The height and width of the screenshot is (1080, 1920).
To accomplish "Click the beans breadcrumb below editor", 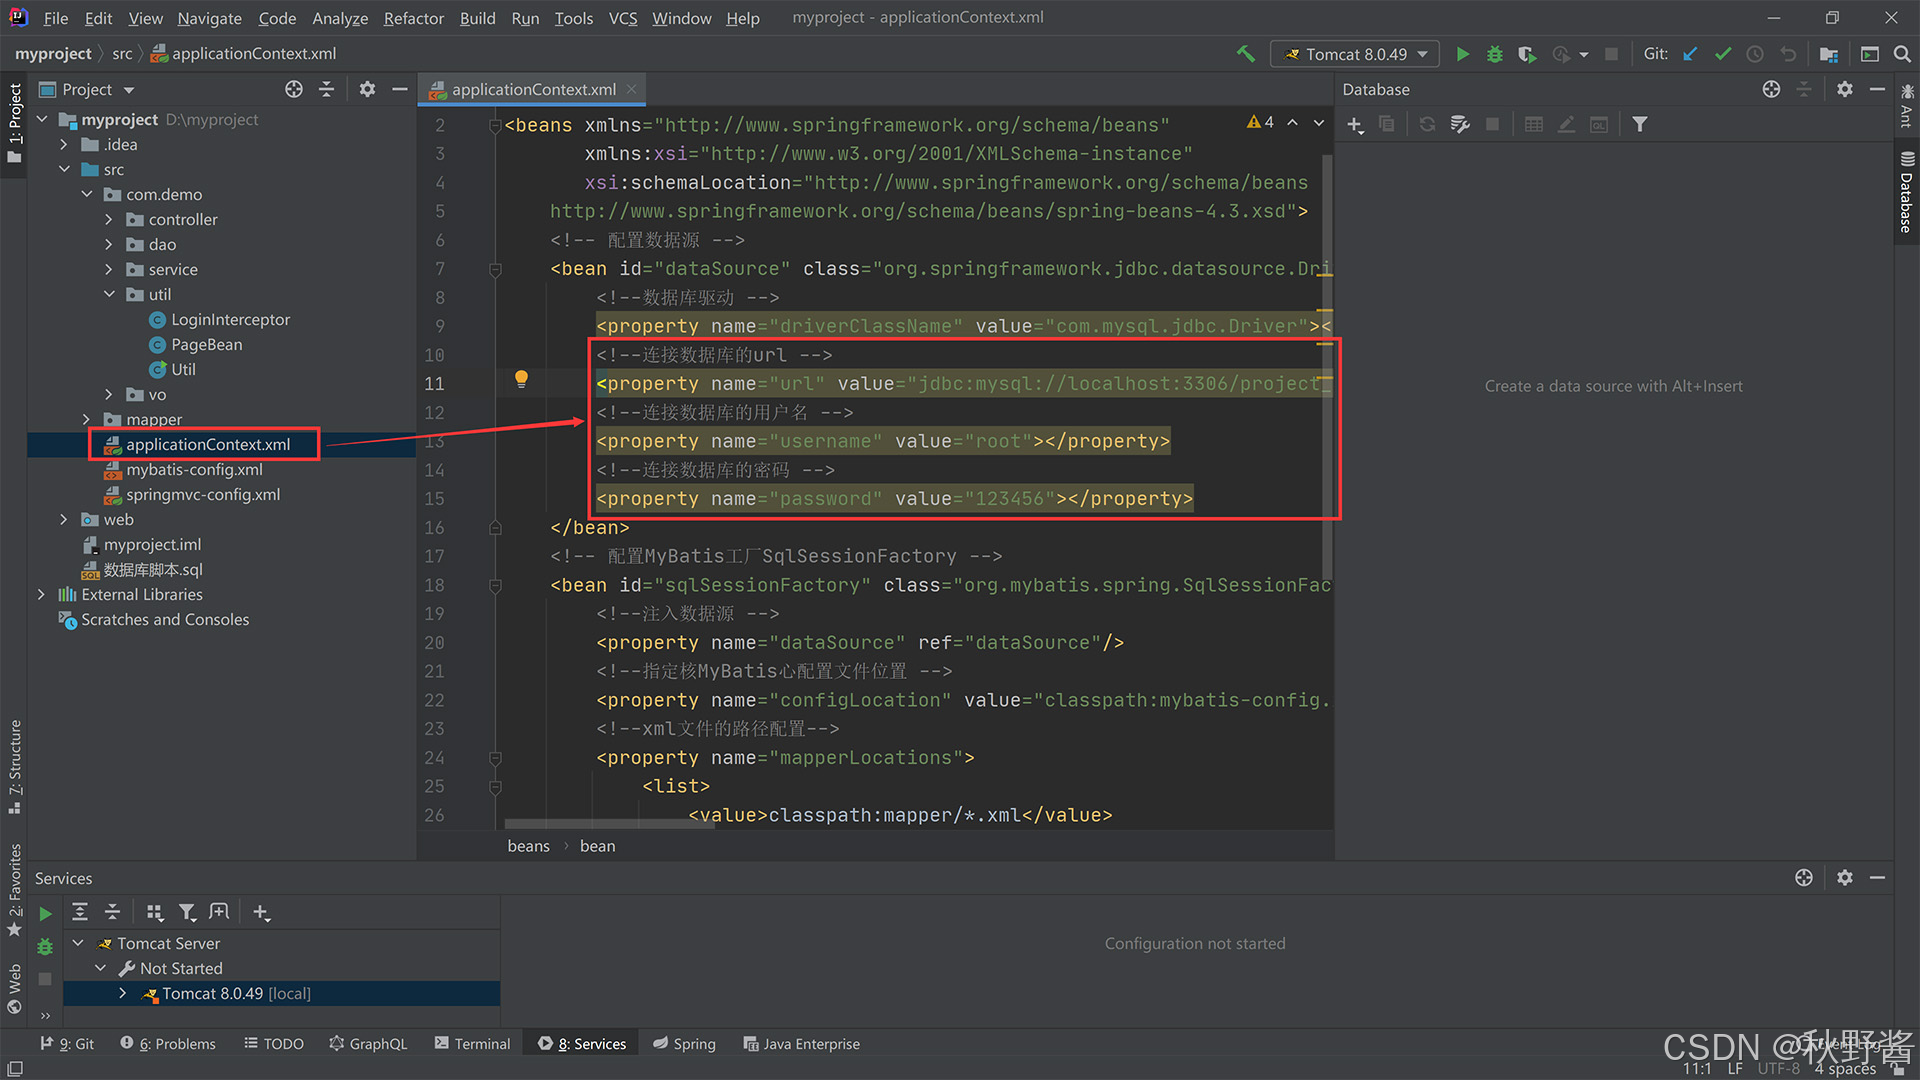I will [528, 846].
